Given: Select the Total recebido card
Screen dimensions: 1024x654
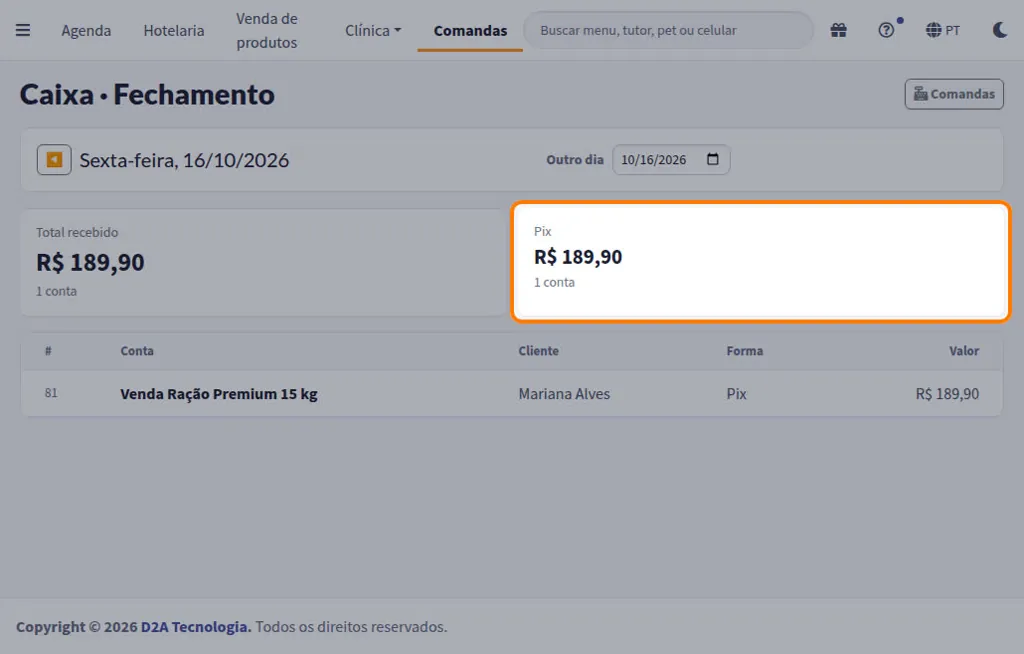Looking at the screenshot, I should (264, 263).
